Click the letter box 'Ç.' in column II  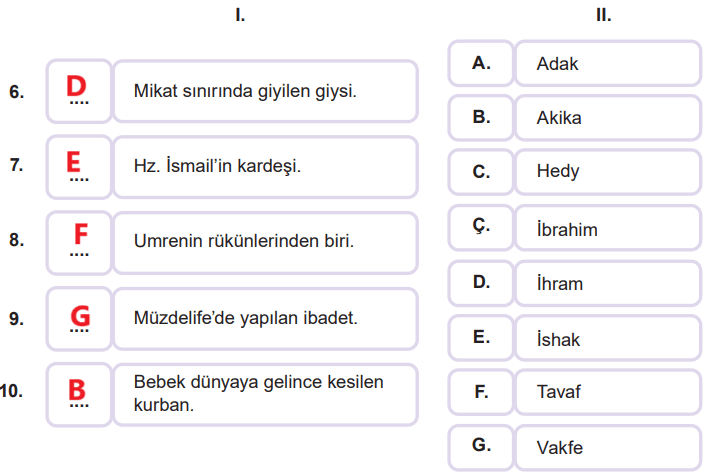(481, 227)
